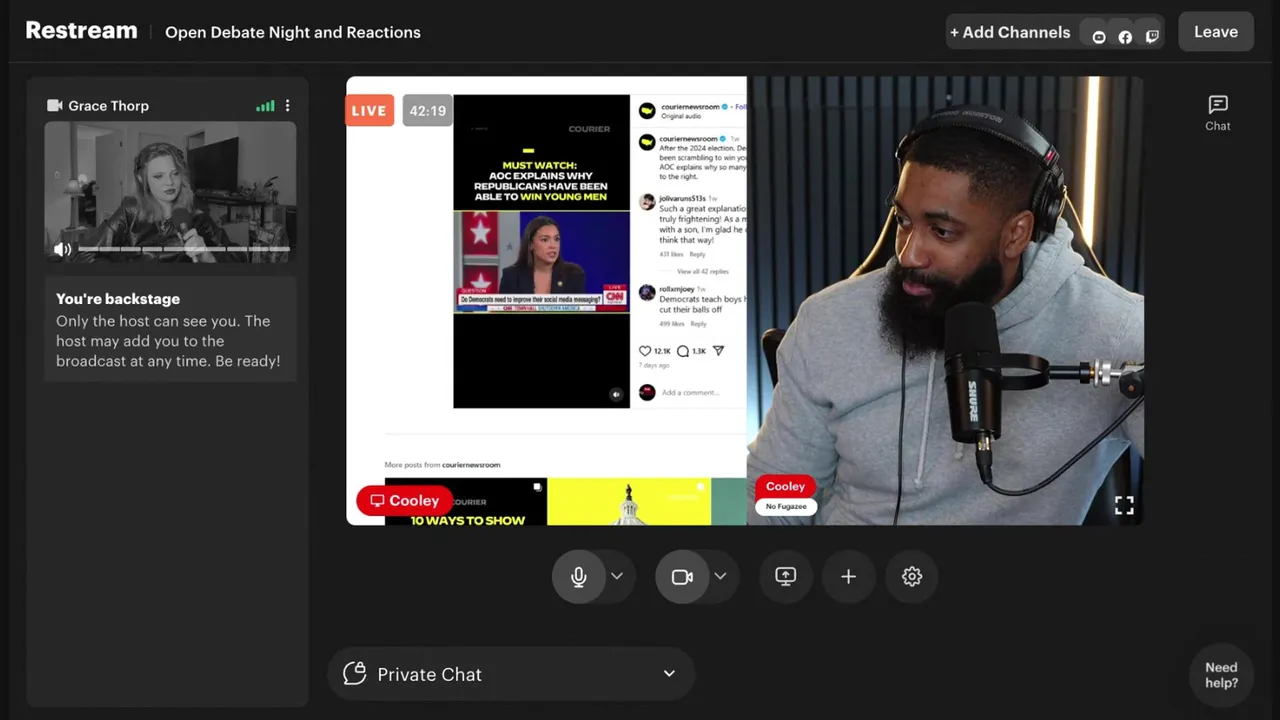1280x720 pixels.
Task: Click the Add a comment field
Action: (x=690, y=392)
